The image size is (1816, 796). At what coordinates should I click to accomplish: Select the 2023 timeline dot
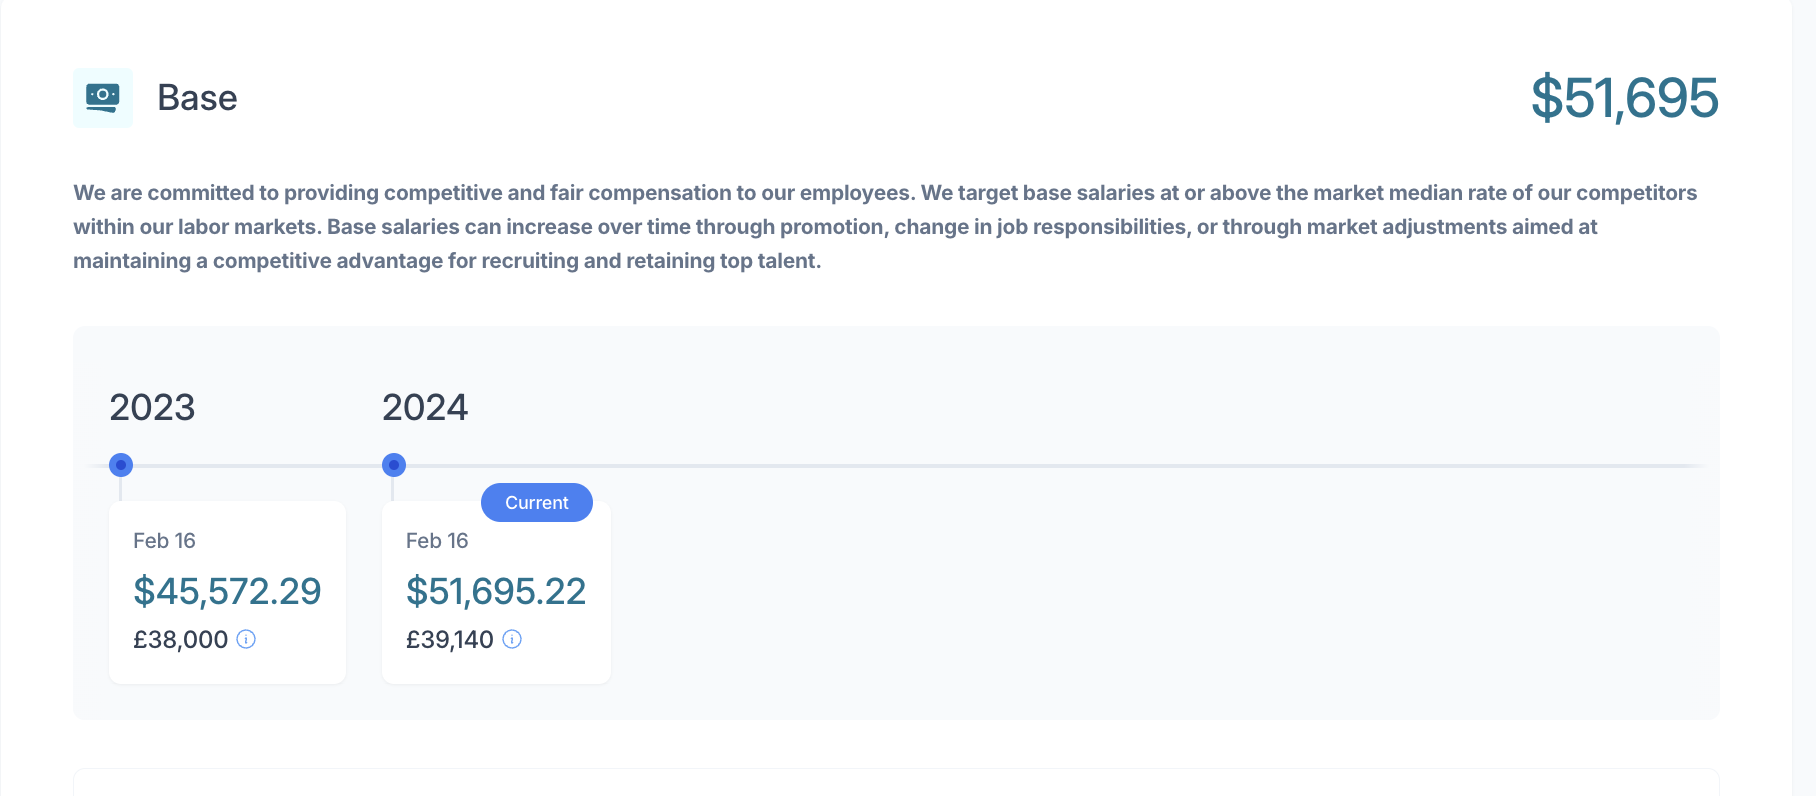(121, 465)
